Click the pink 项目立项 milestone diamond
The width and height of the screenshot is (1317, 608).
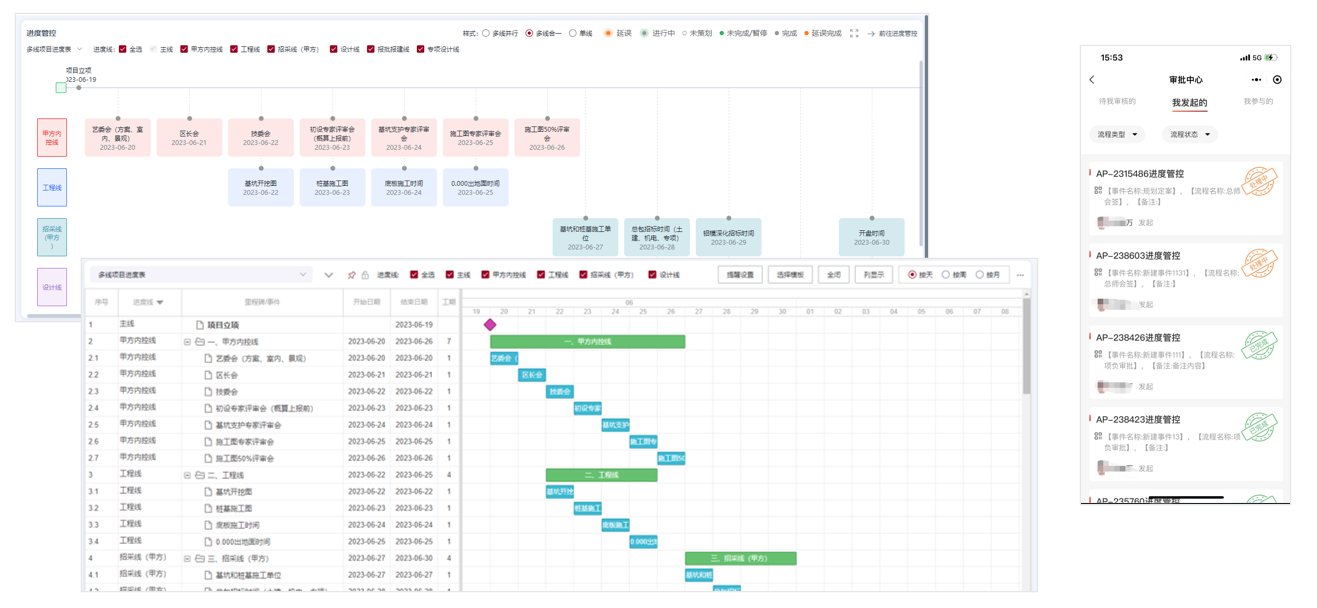(x=490, y=325)
